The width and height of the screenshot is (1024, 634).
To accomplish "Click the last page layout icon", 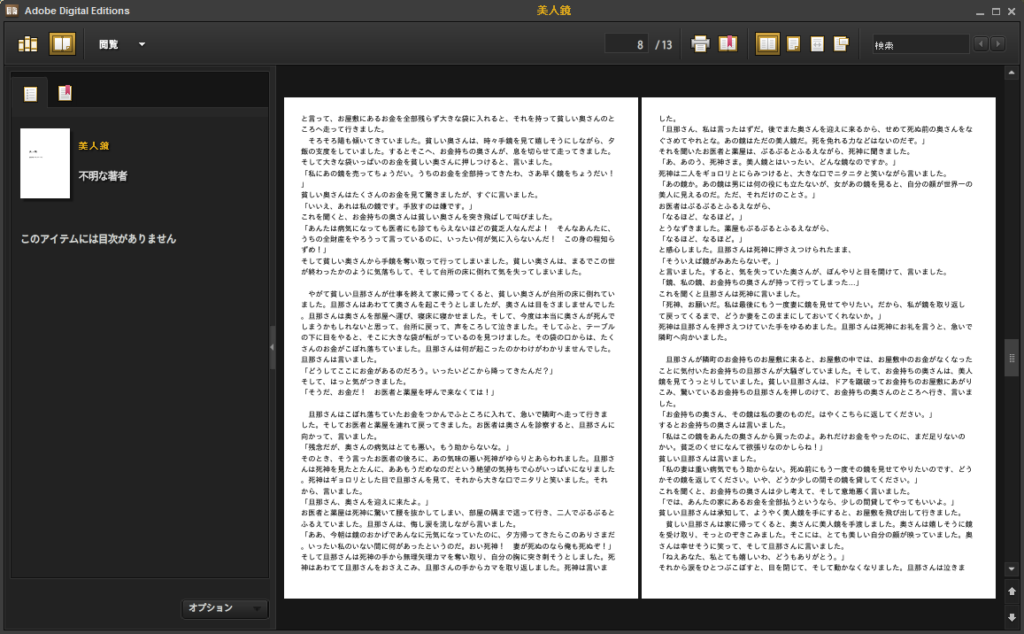I will (842, 44).
